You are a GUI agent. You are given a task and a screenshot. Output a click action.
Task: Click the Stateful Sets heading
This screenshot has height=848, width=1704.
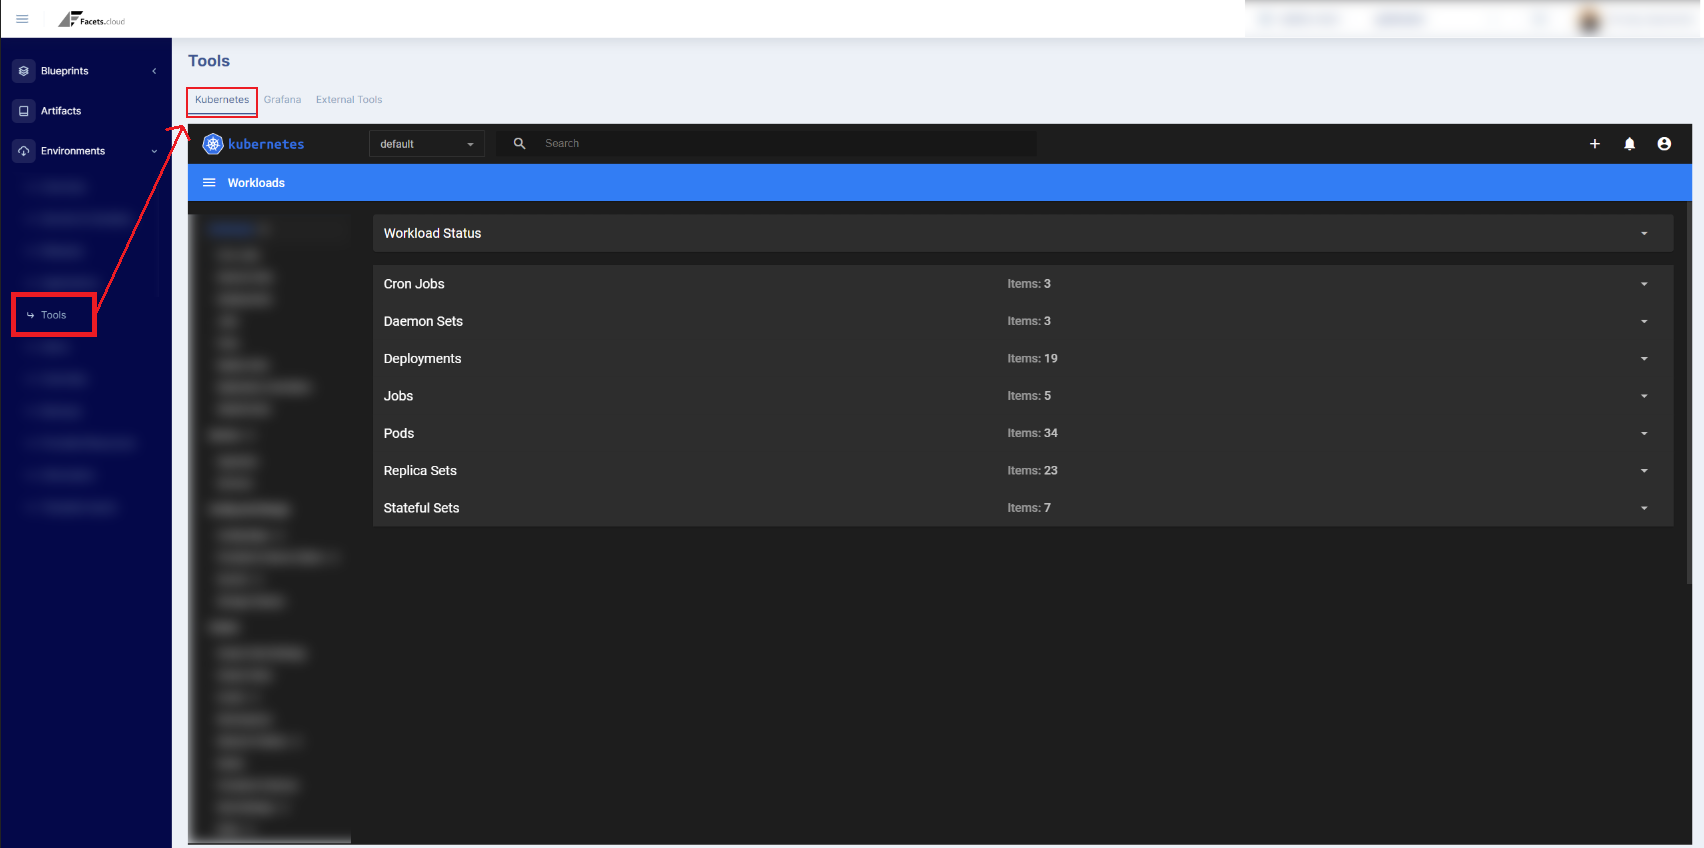point(421,508)
